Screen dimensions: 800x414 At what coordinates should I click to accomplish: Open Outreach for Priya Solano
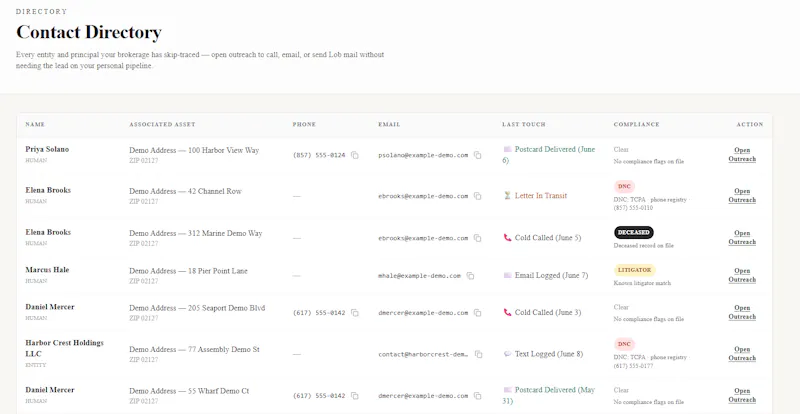(x=742, y=155)
